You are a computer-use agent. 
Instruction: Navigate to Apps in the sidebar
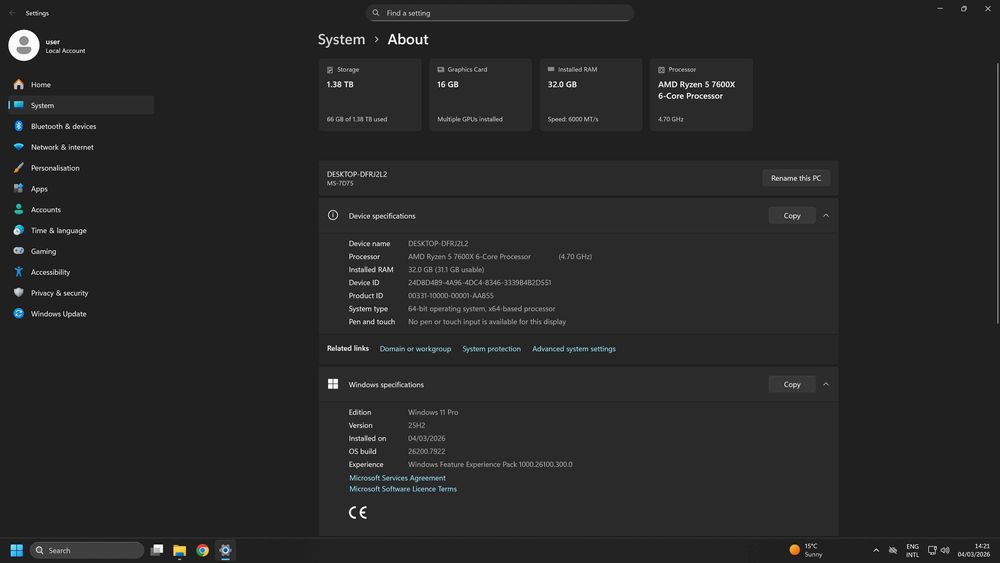(39, 189)
